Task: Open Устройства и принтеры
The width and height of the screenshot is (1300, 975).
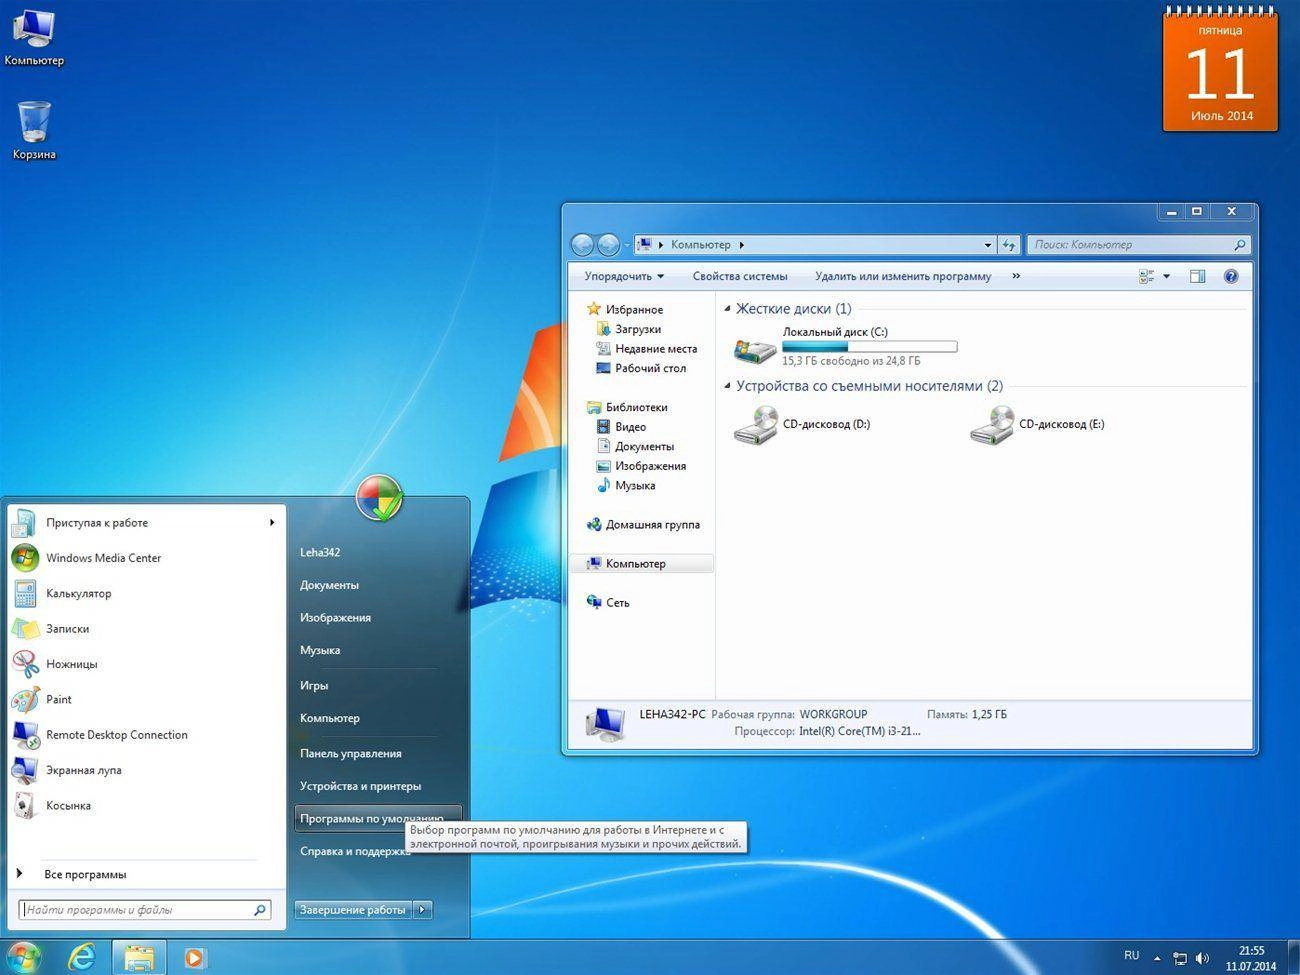Action: [360, 786]
